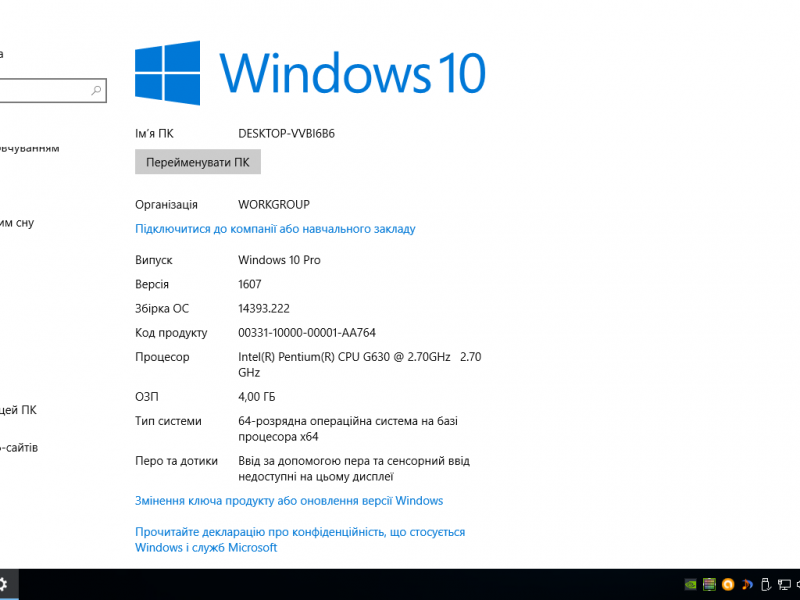Select sidebar item ending in "цей ПК"
800x600 pixels.
(18, 410)
